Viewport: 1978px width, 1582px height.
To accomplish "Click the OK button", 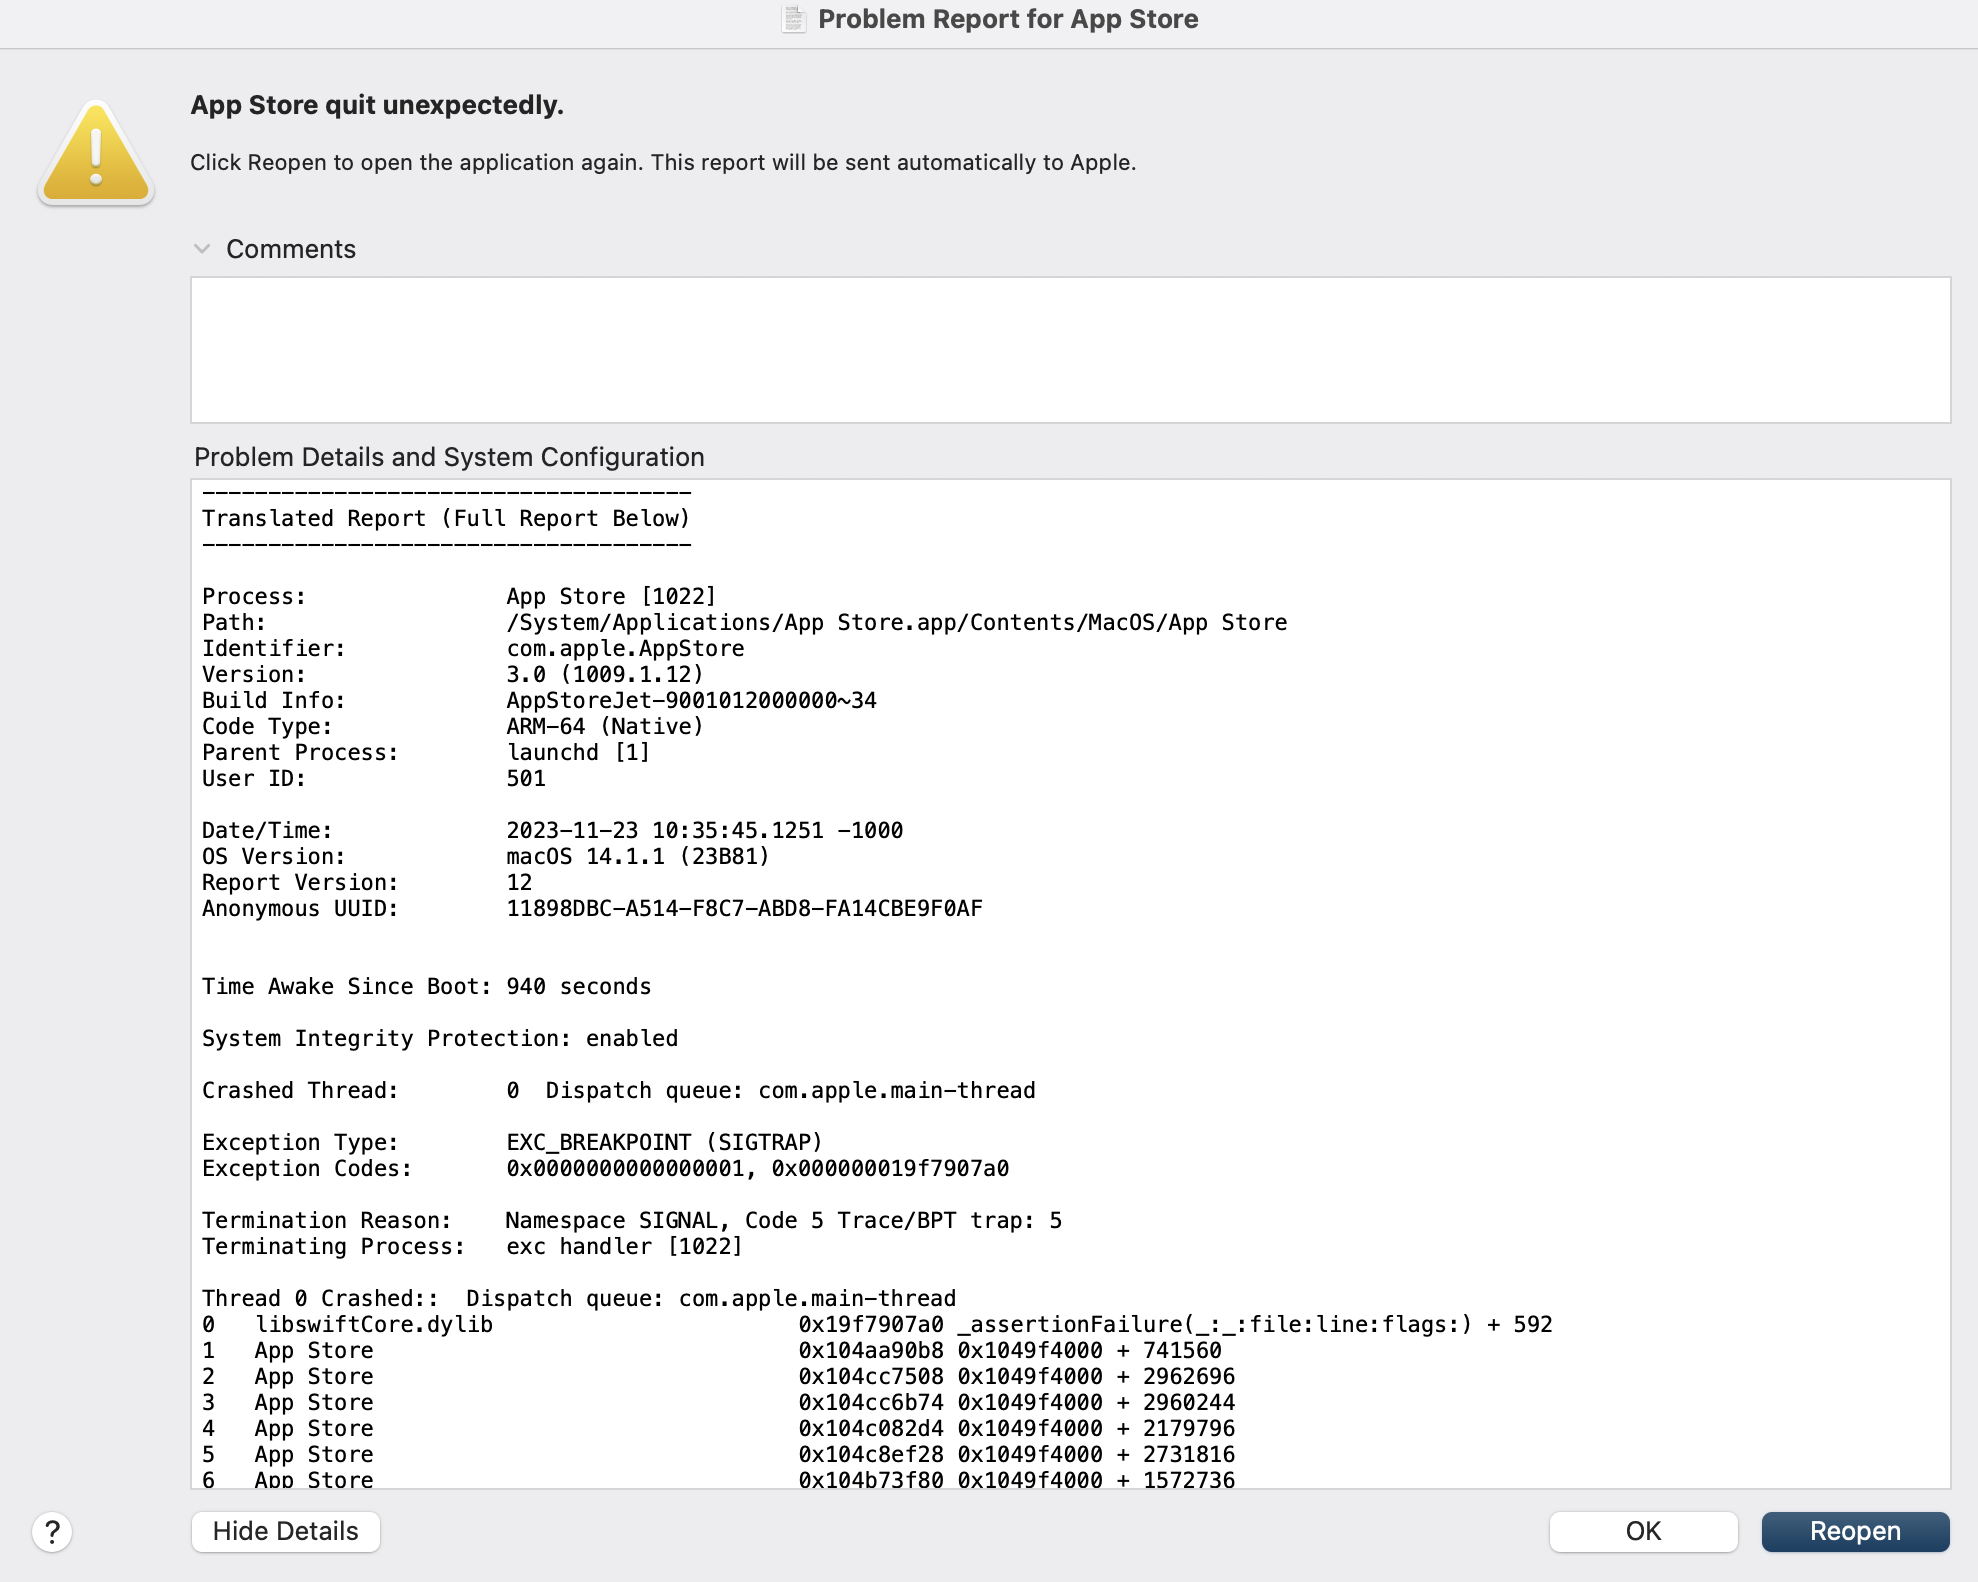I will coord(1643,1531).
